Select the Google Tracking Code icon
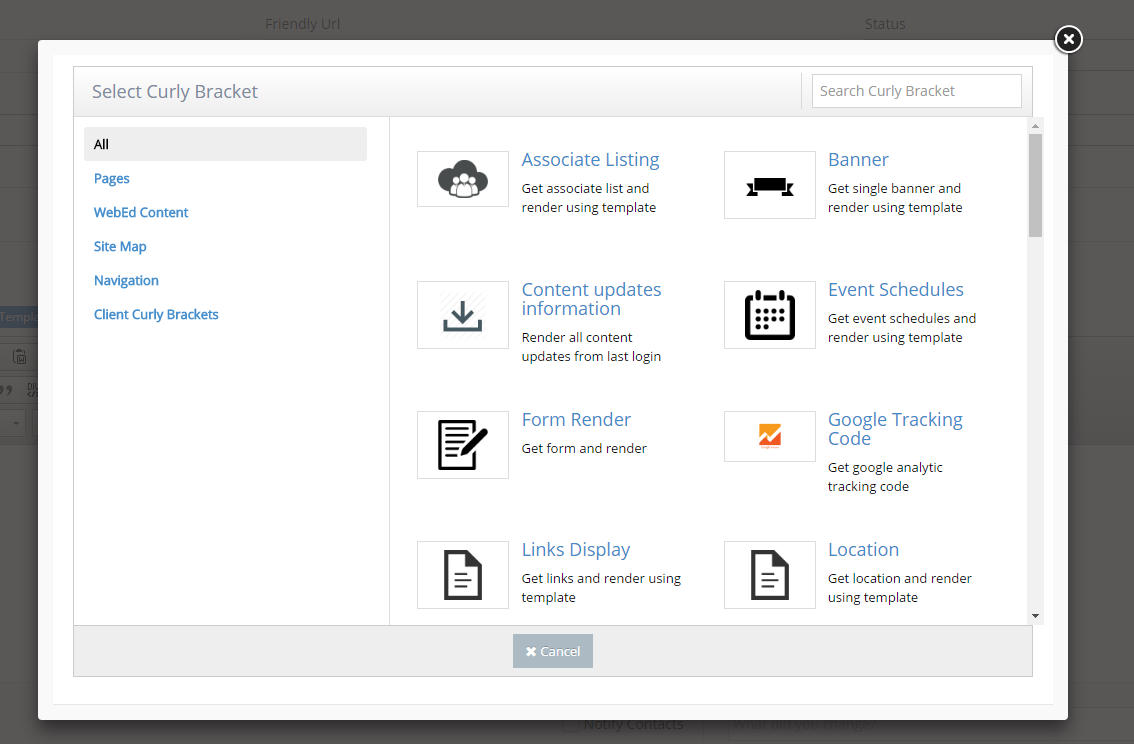 point(769,437)
